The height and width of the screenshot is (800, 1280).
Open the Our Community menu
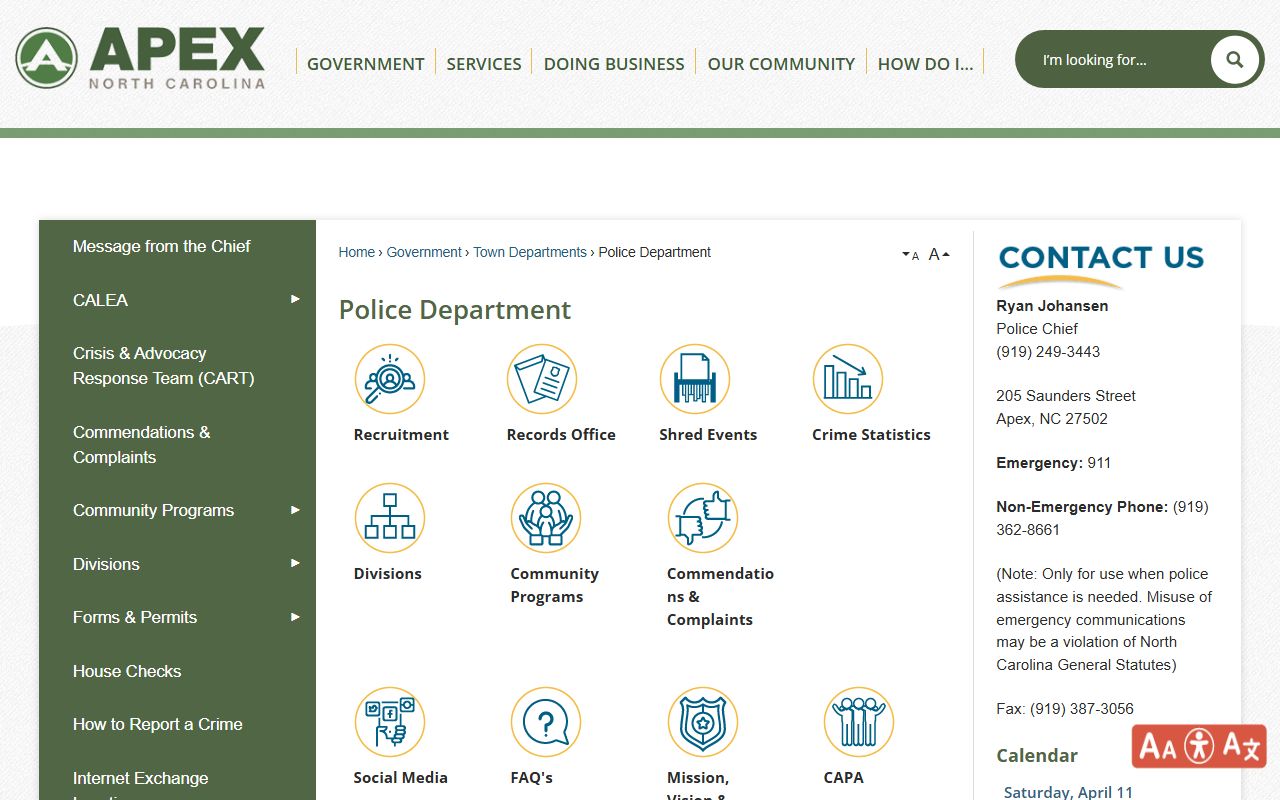coord(780,64)
